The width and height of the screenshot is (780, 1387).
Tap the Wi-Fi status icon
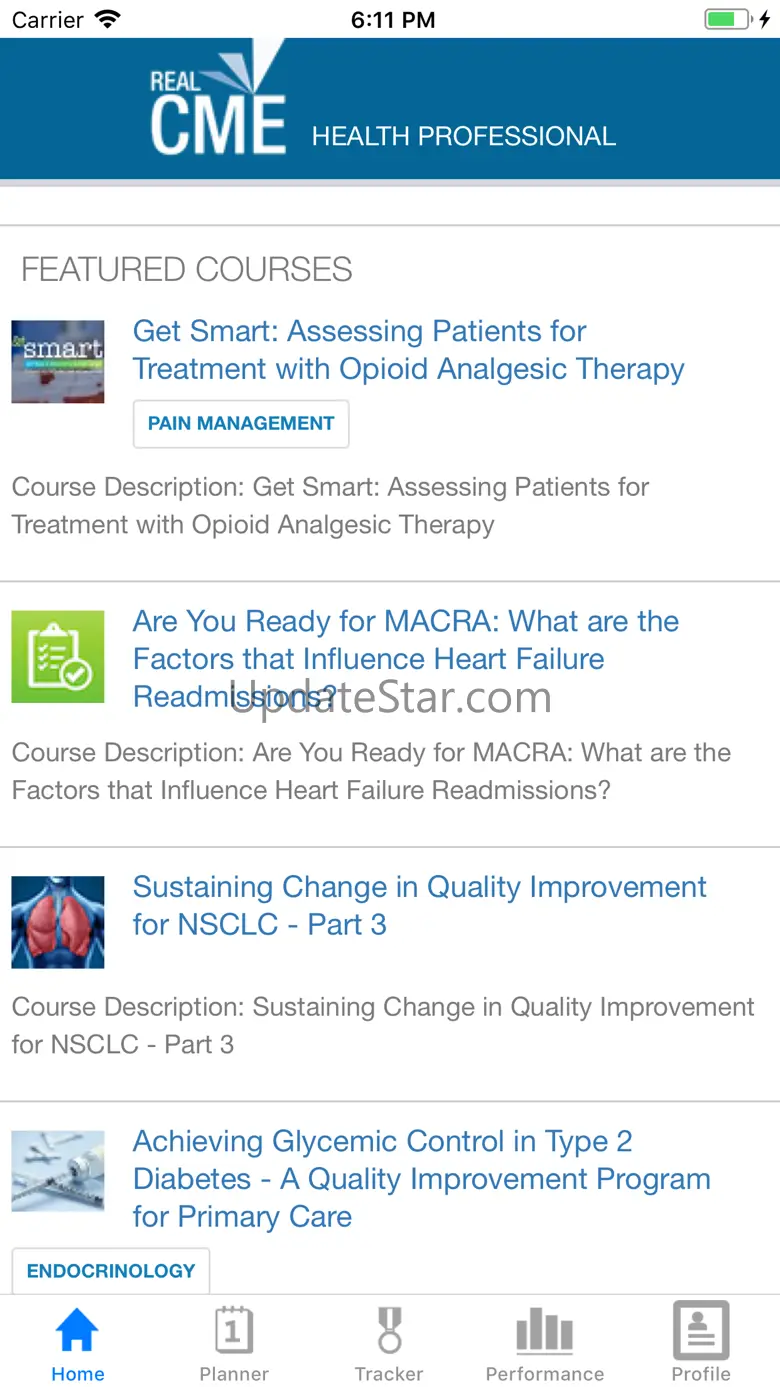[106, 19]
